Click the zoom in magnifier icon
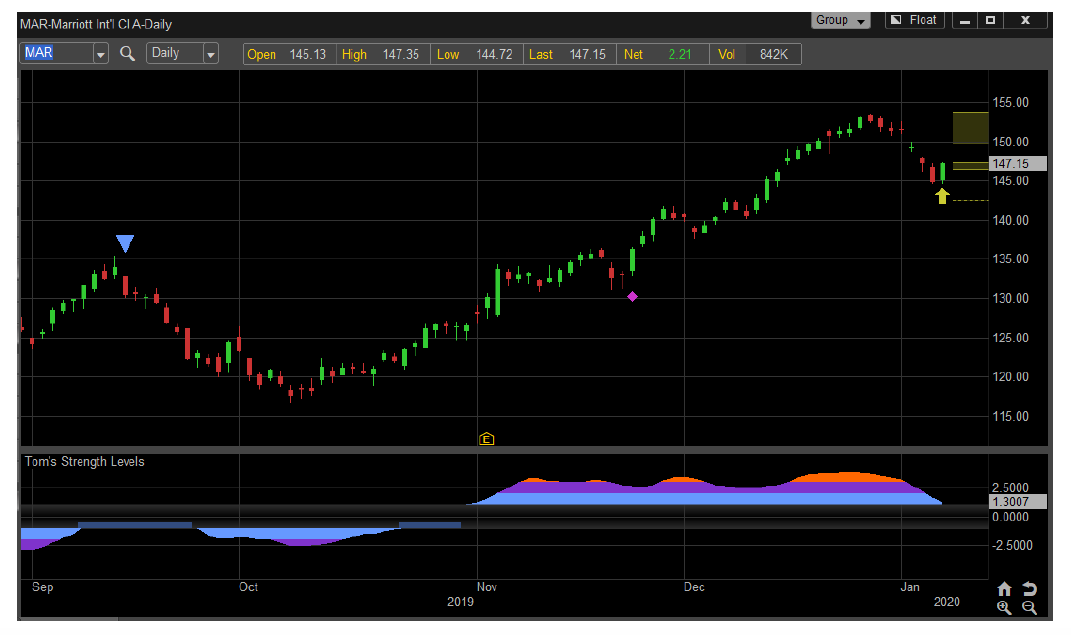The width and height of the screenshot is (1071, 635). pyautogui.click(x=1004, y=607)
